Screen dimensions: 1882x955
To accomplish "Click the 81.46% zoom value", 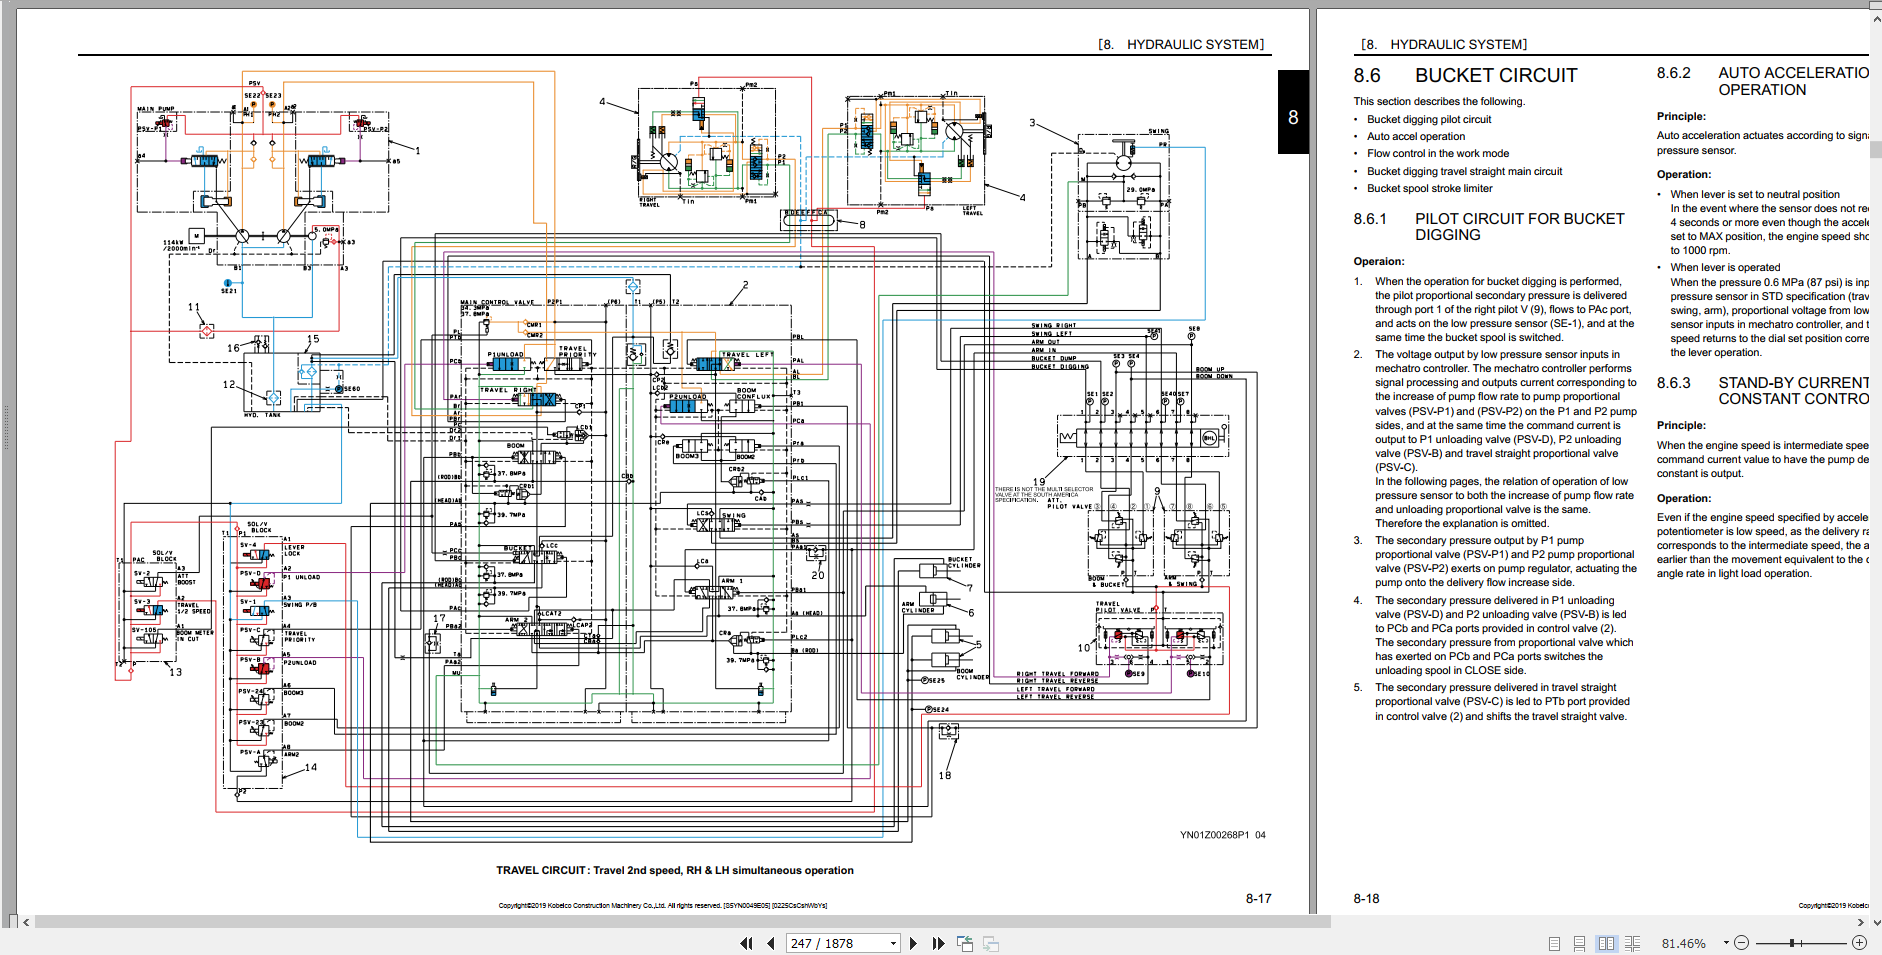I will [1684, 943].
